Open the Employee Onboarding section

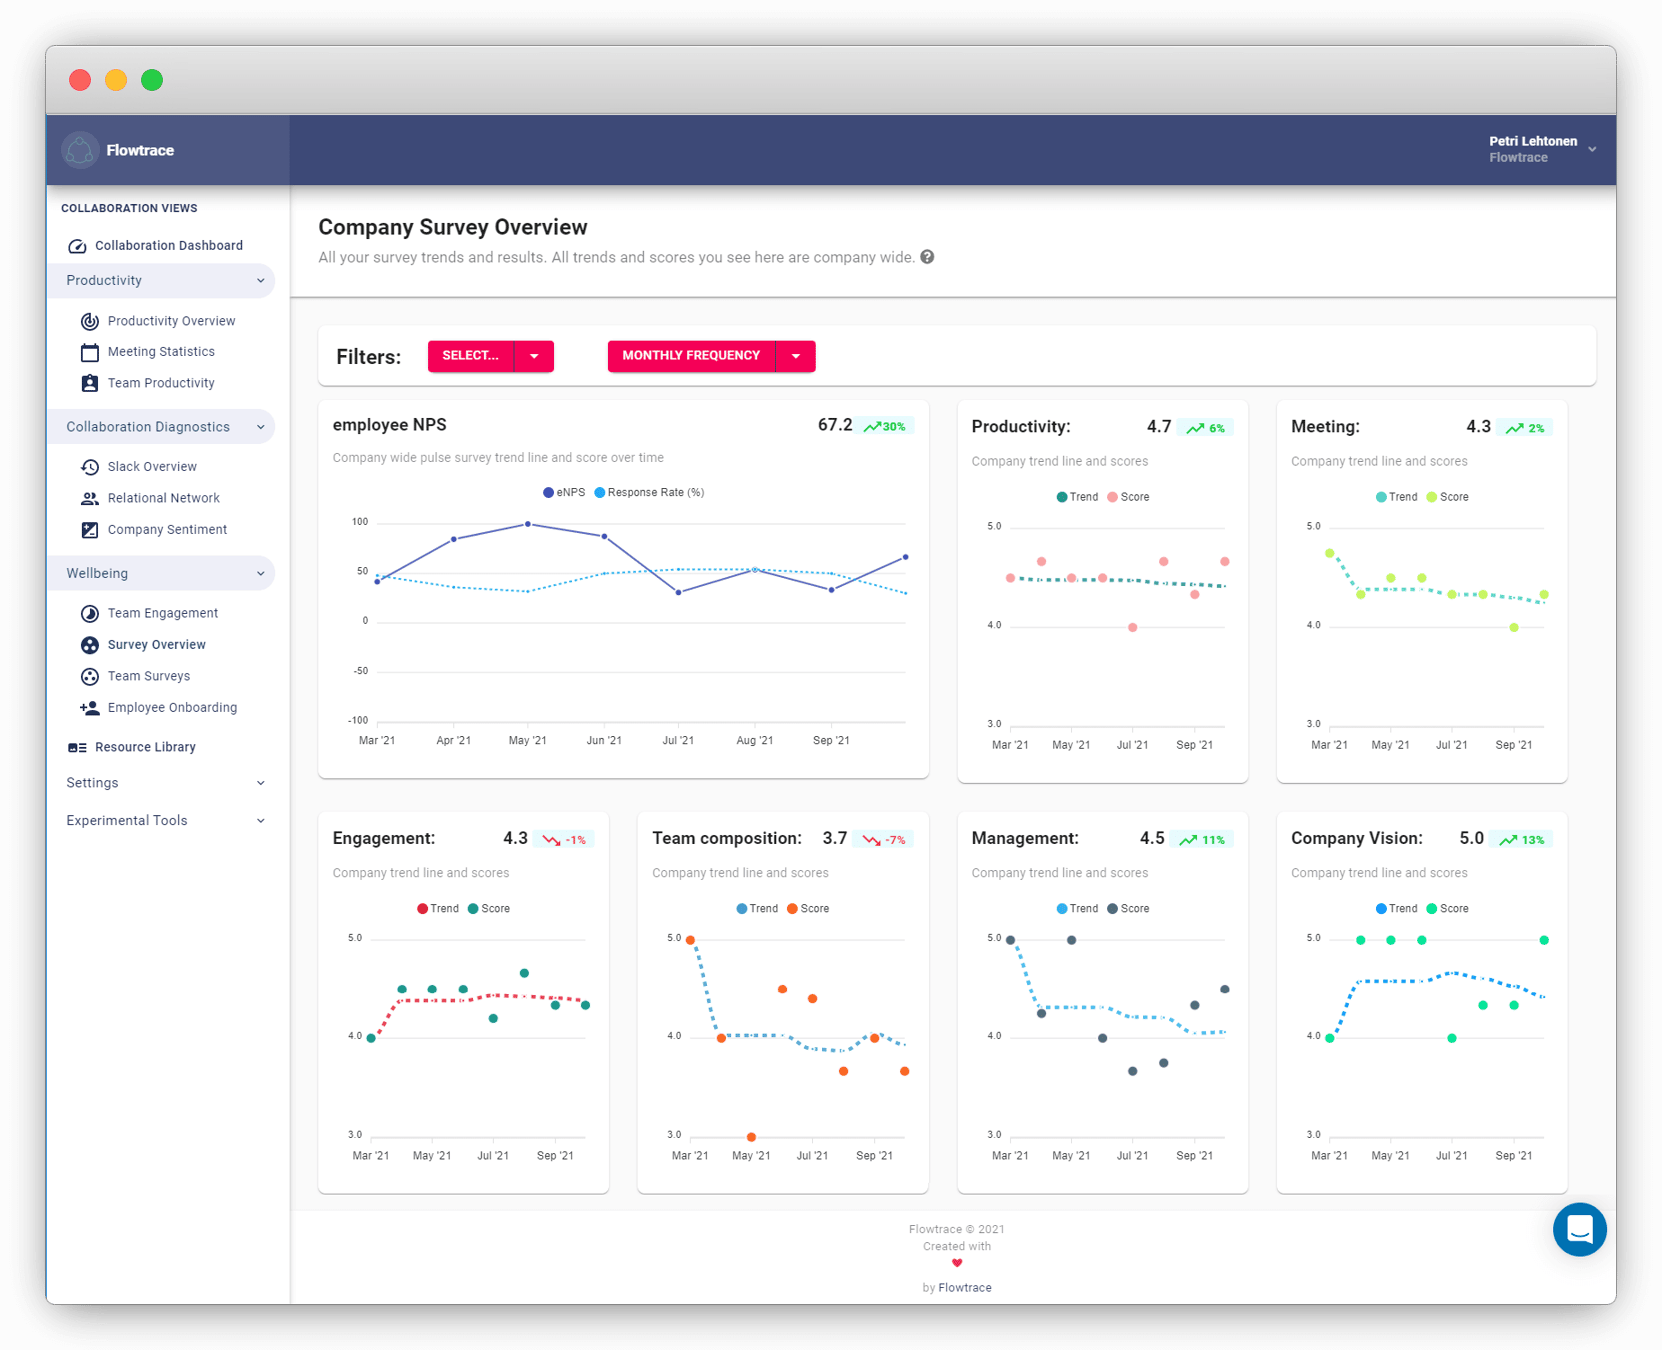point(172,707)
